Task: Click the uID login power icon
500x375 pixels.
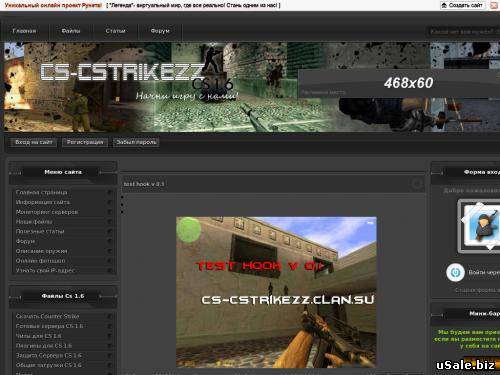Action: click(455, 272)
